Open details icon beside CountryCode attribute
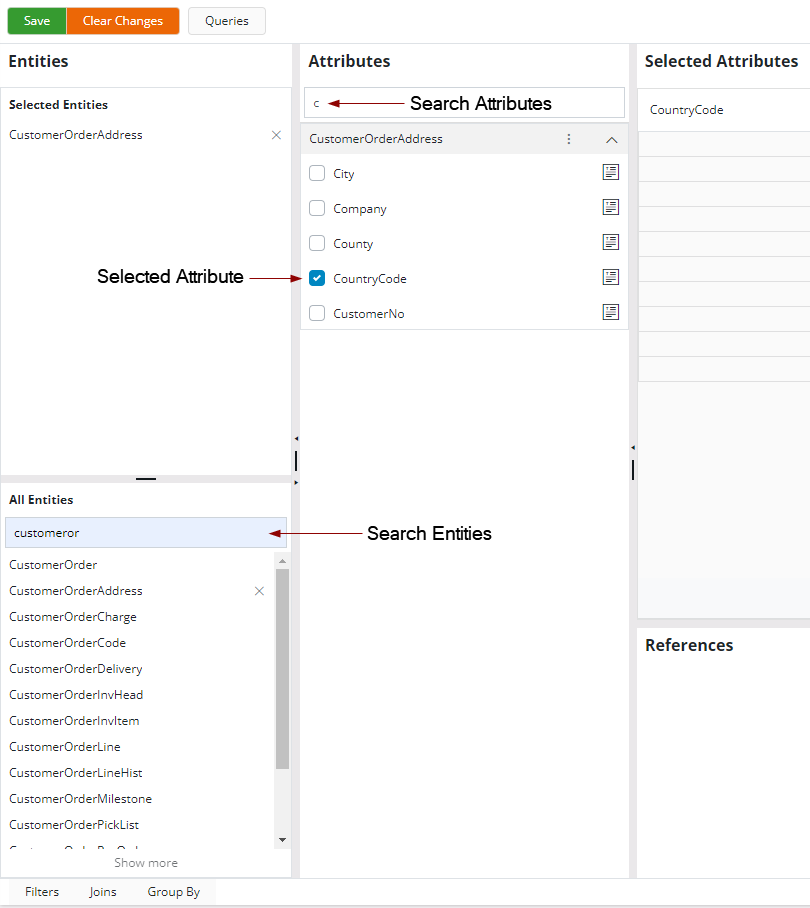 pos(610,277)
